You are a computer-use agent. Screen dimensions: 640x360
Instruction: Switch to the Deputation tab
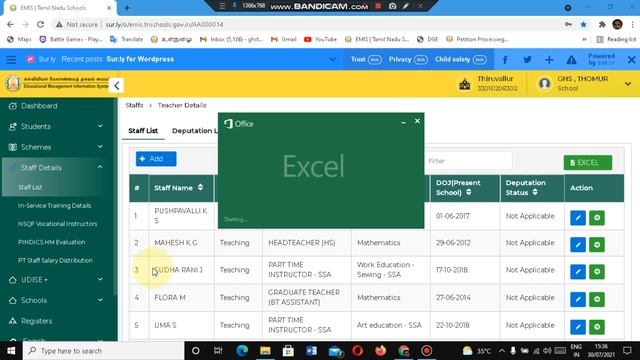tap(195, 131)
